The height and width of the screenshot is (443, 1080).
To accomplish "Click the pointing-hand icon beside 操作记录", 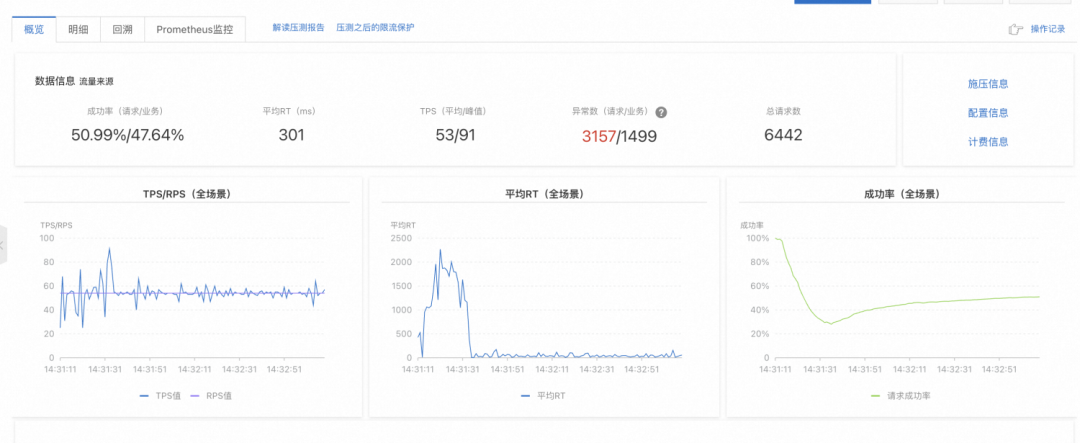I will coord(1015,29).
